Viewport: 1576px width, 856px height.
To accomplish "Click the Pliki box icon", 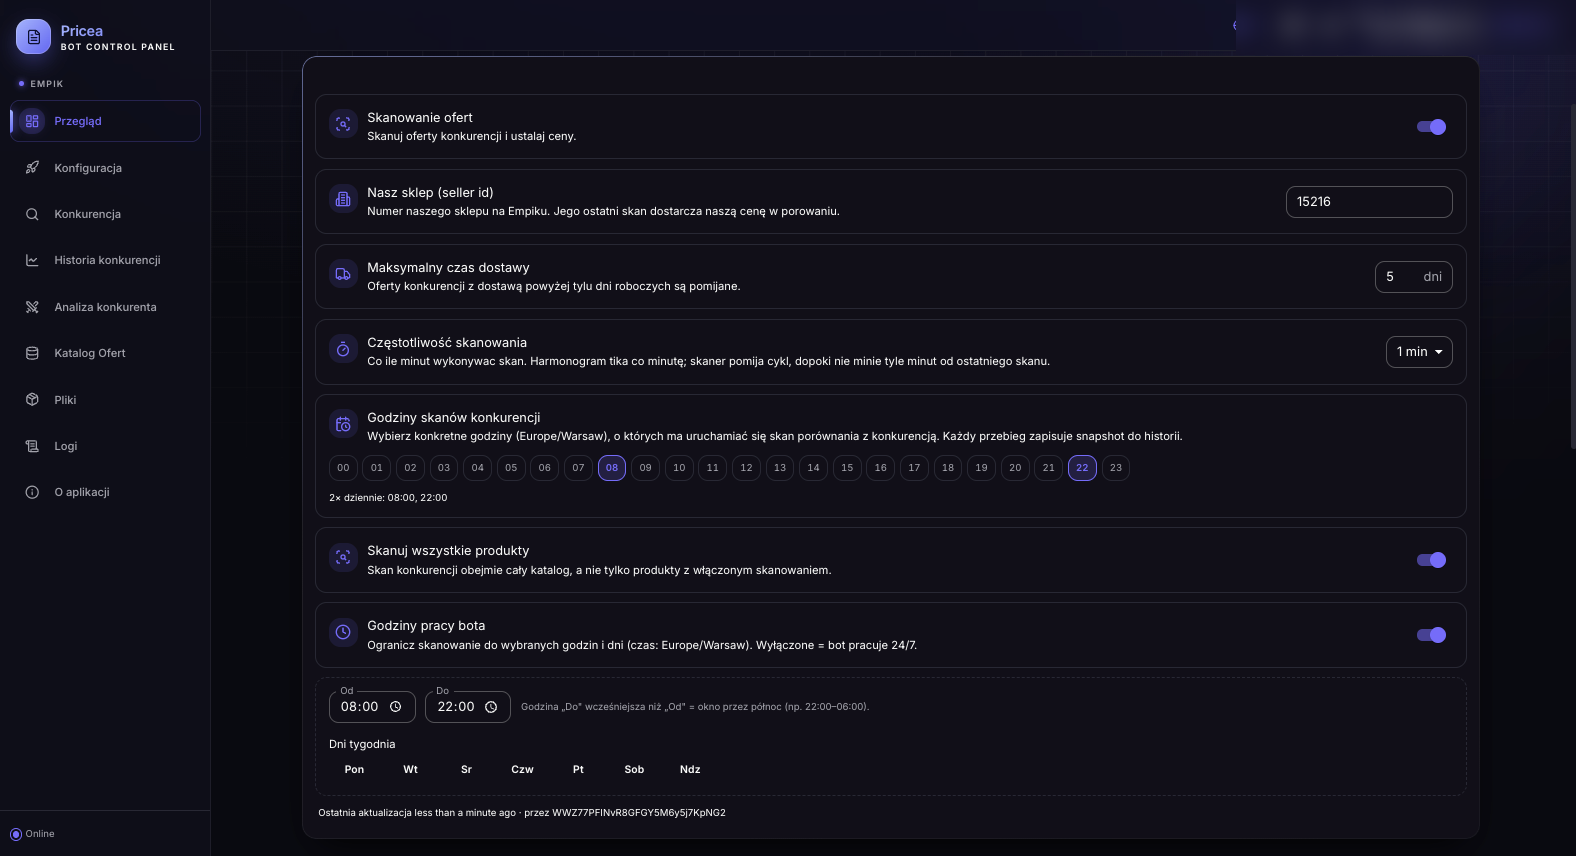I will point(32,400).
